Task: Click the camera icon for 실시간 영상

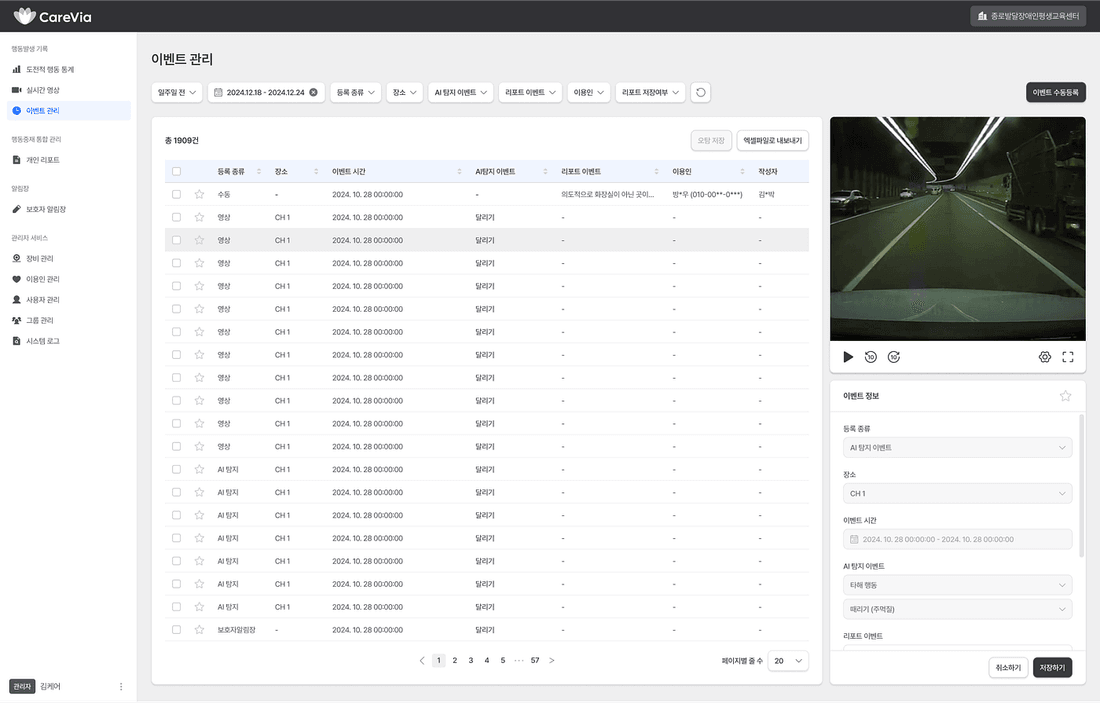Action: pos(17,90)
